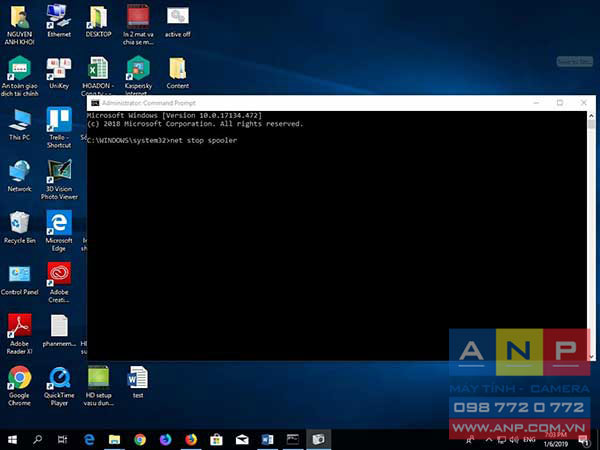Switch ENG input language indicator
The image size is (600, 450).
tap(529, 440)
